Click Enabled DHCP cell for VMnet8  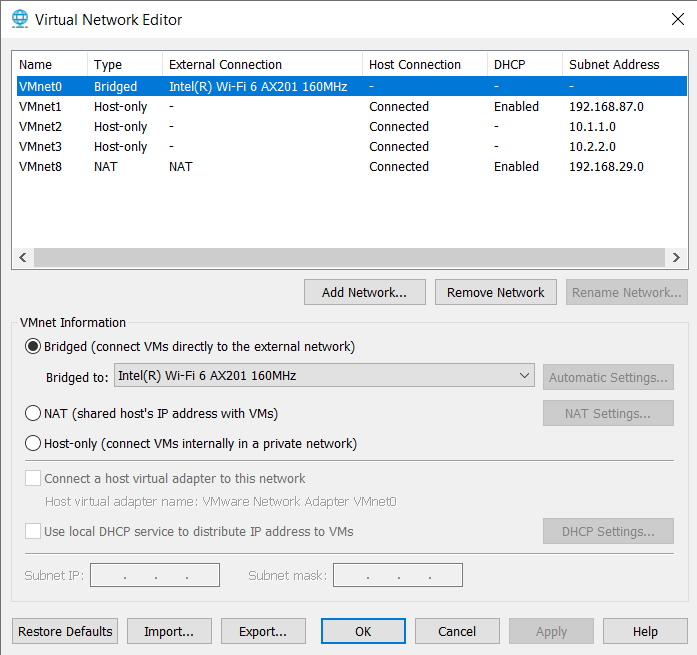[516, 167]
